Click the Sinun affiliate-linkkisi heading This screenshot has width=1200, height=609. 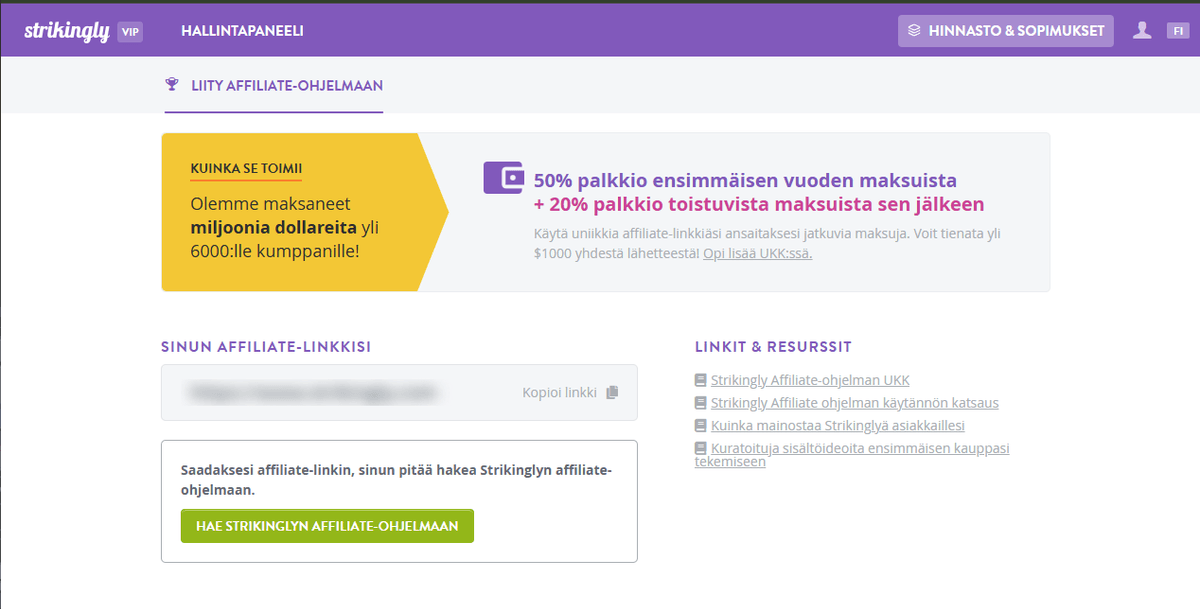tap(266, 347)
